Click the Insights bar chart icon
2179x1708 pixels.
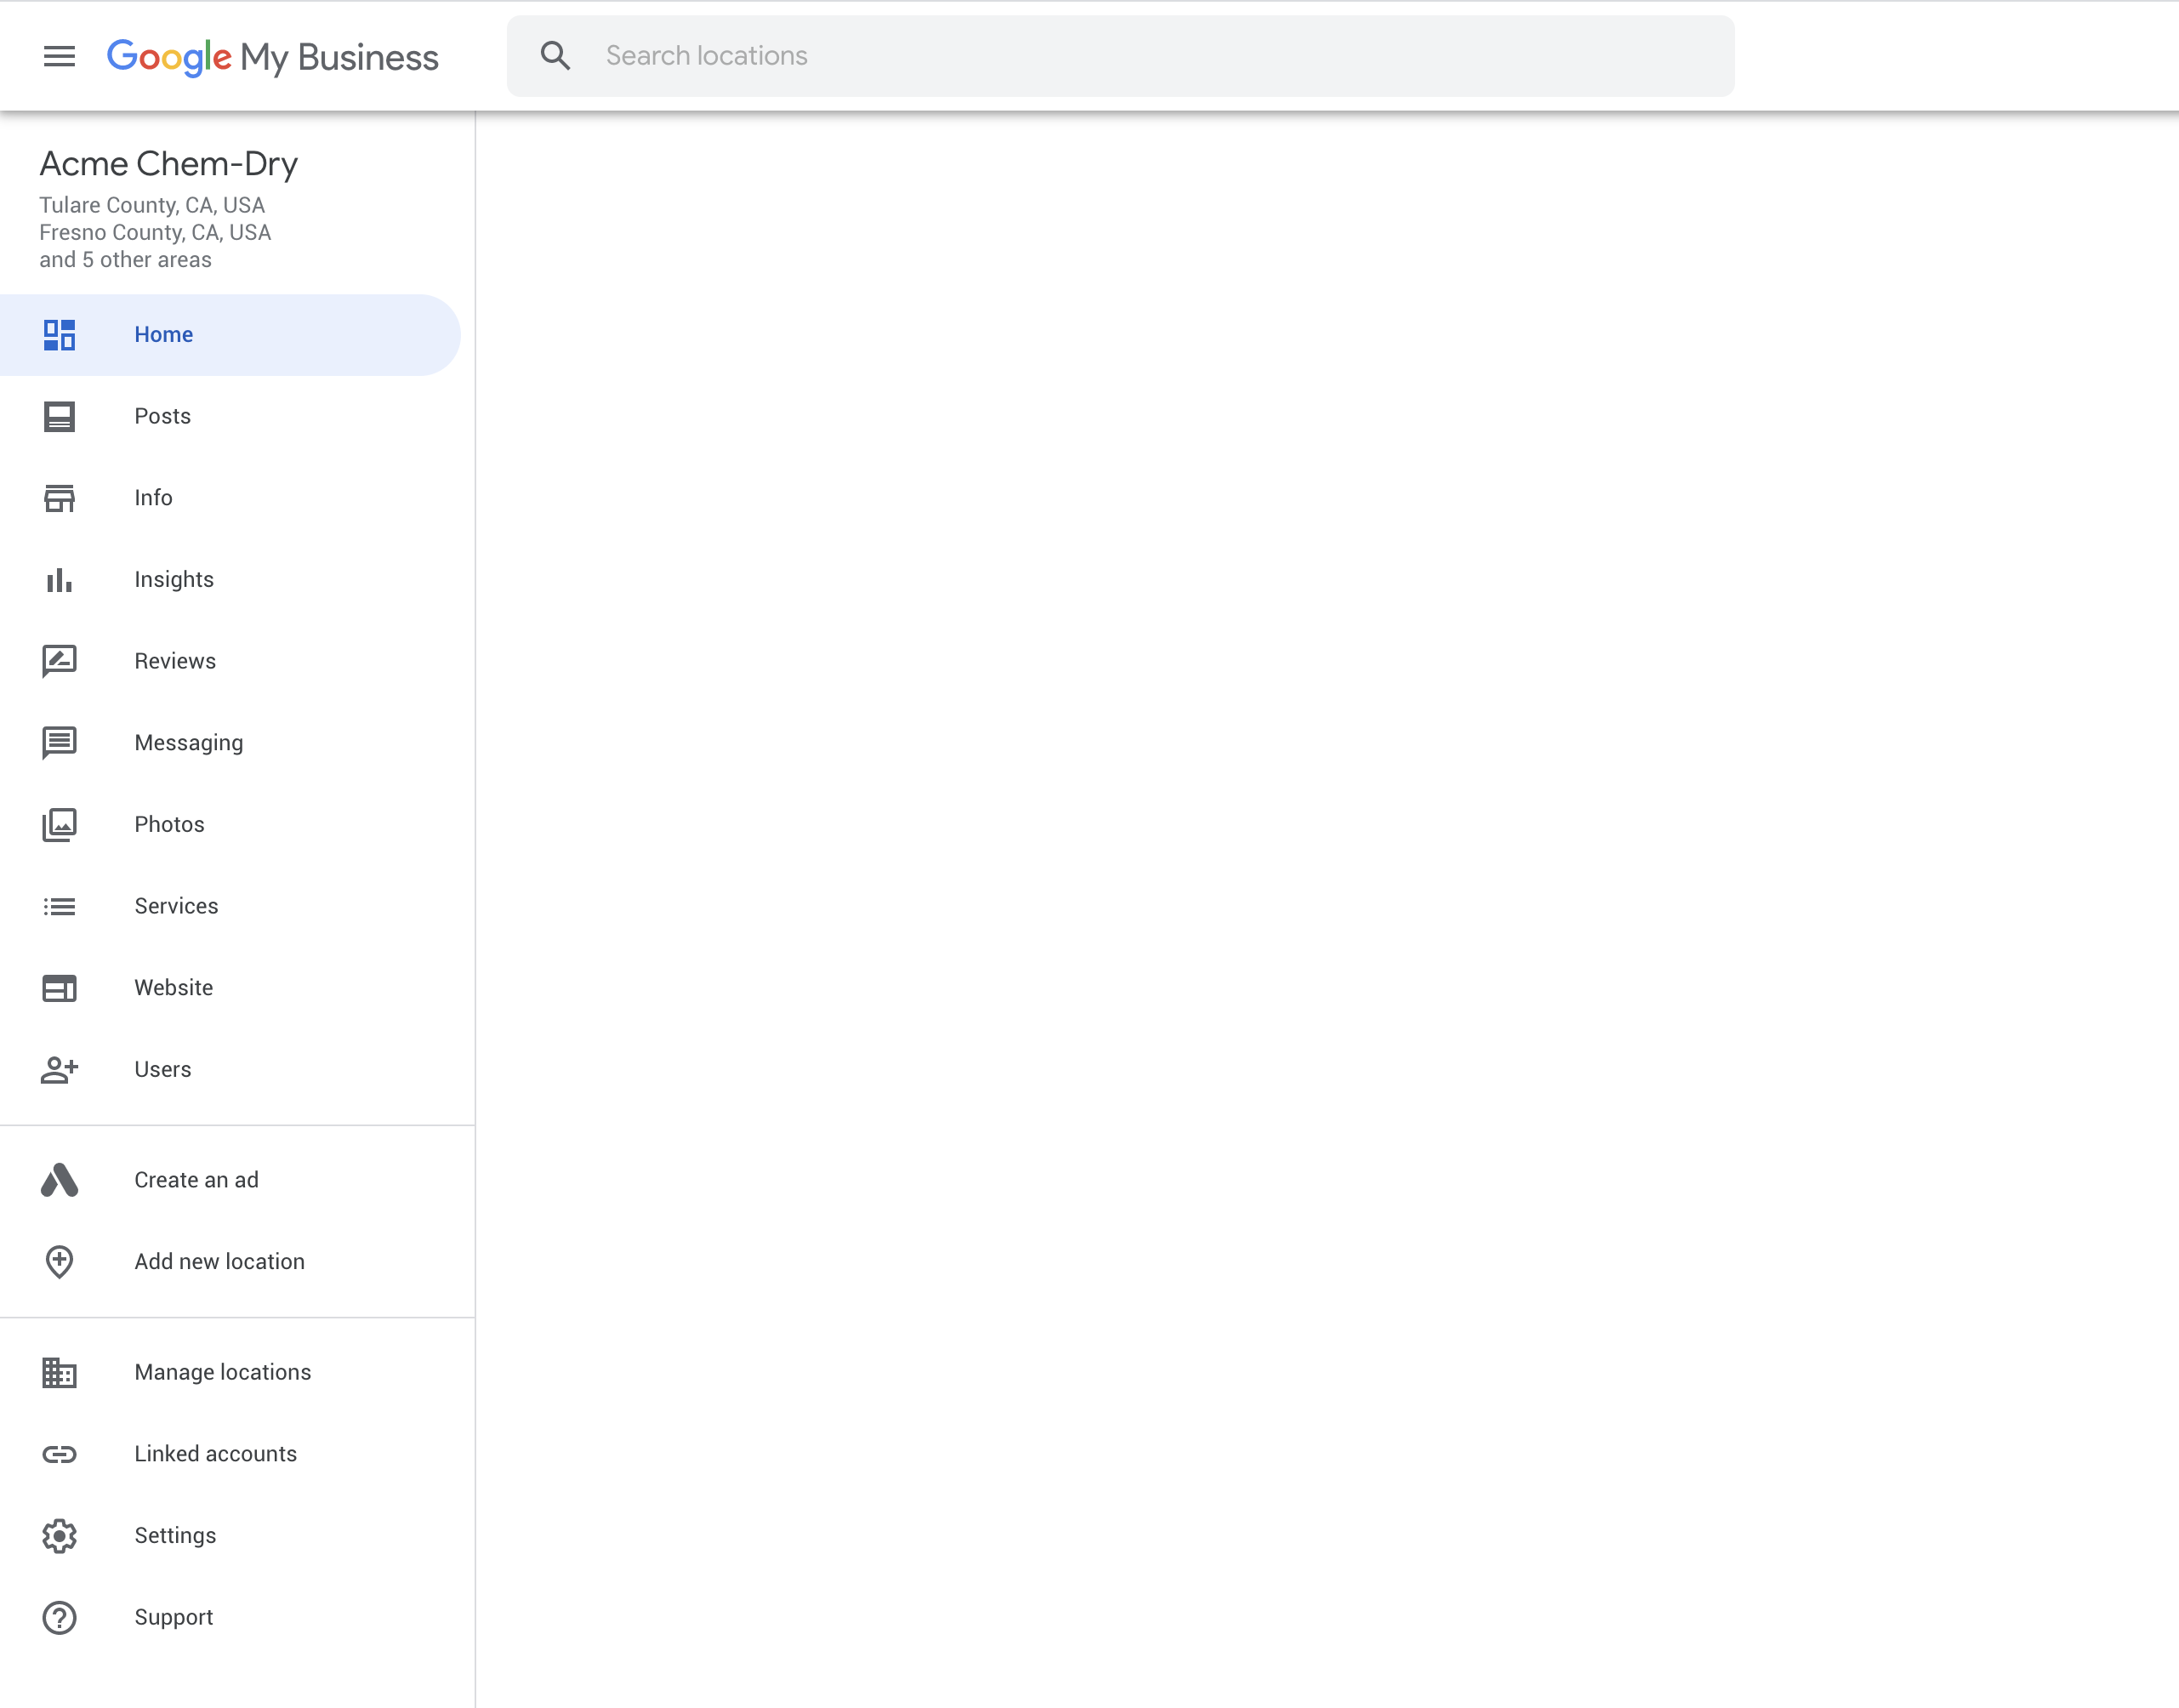pyautogui.click(x=59, y=580)
